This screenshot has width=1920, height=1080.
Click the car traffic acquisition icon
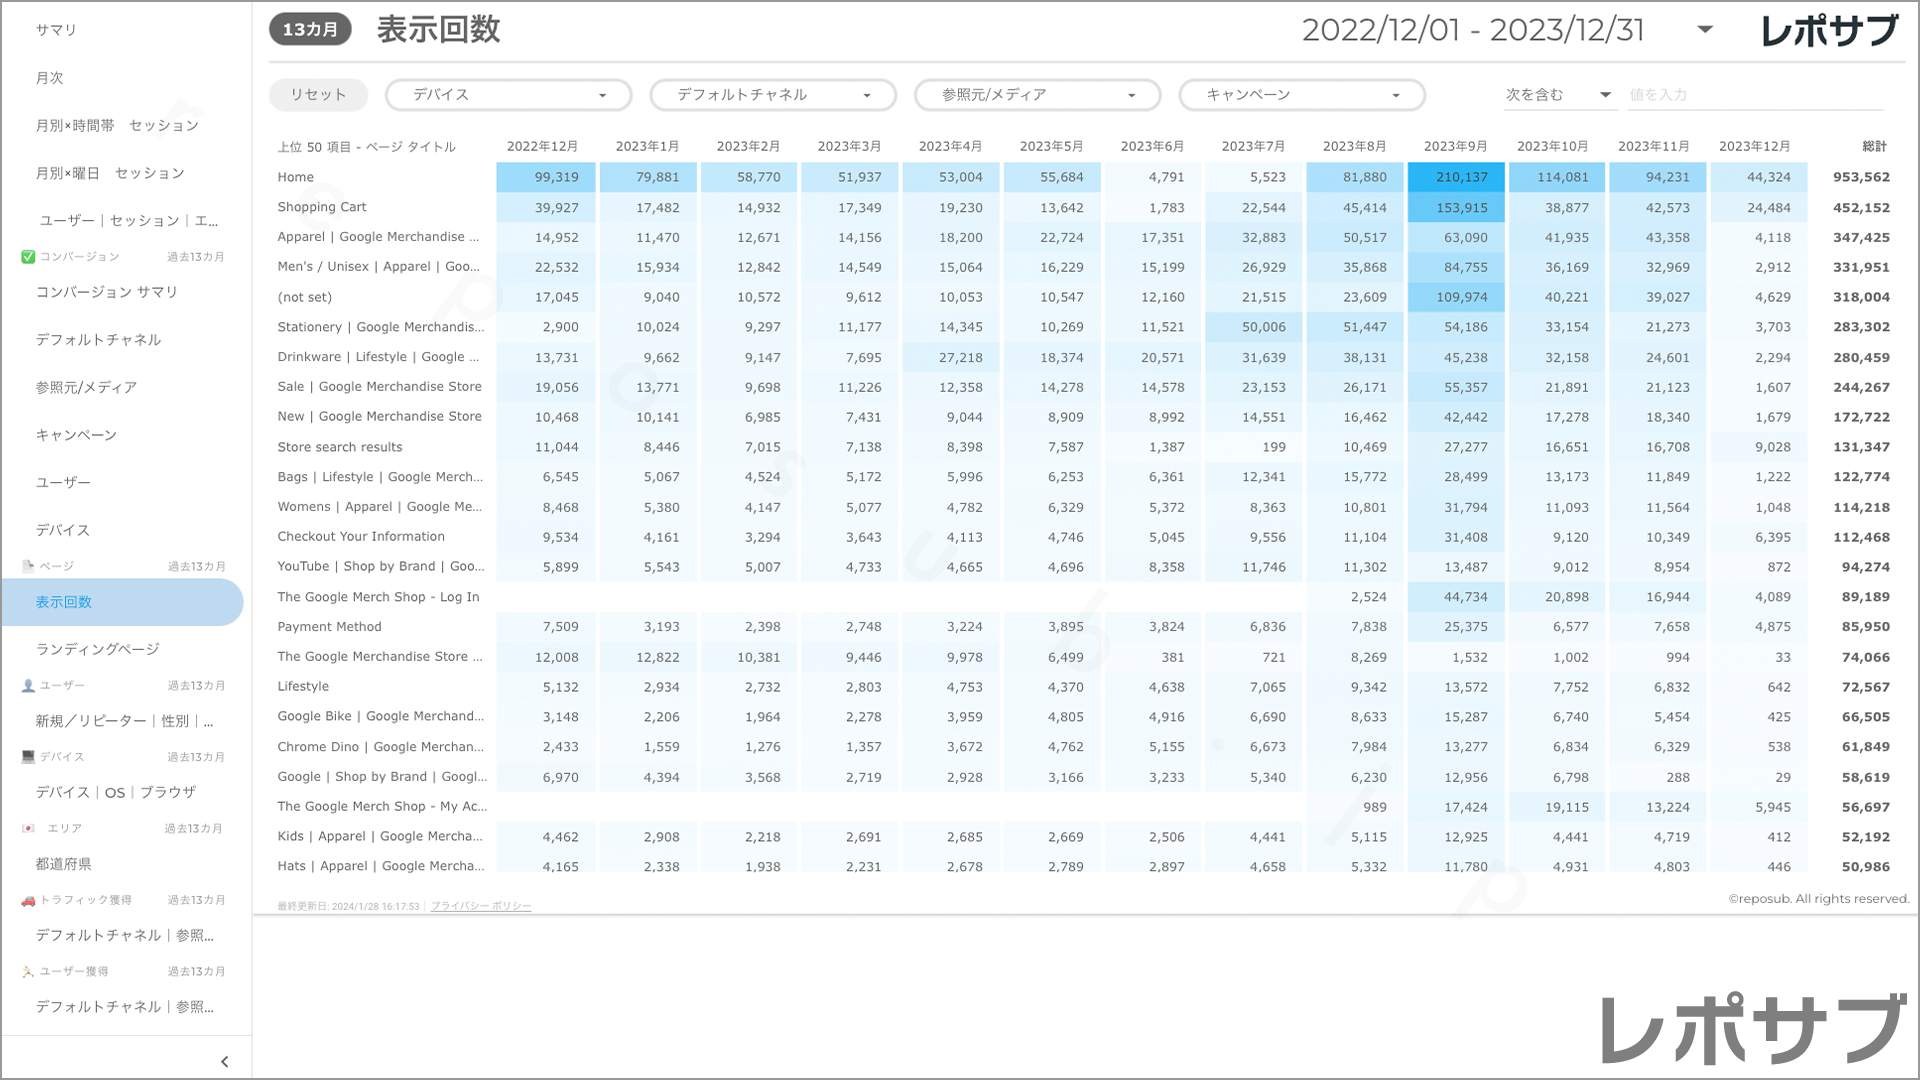point(28,900)
